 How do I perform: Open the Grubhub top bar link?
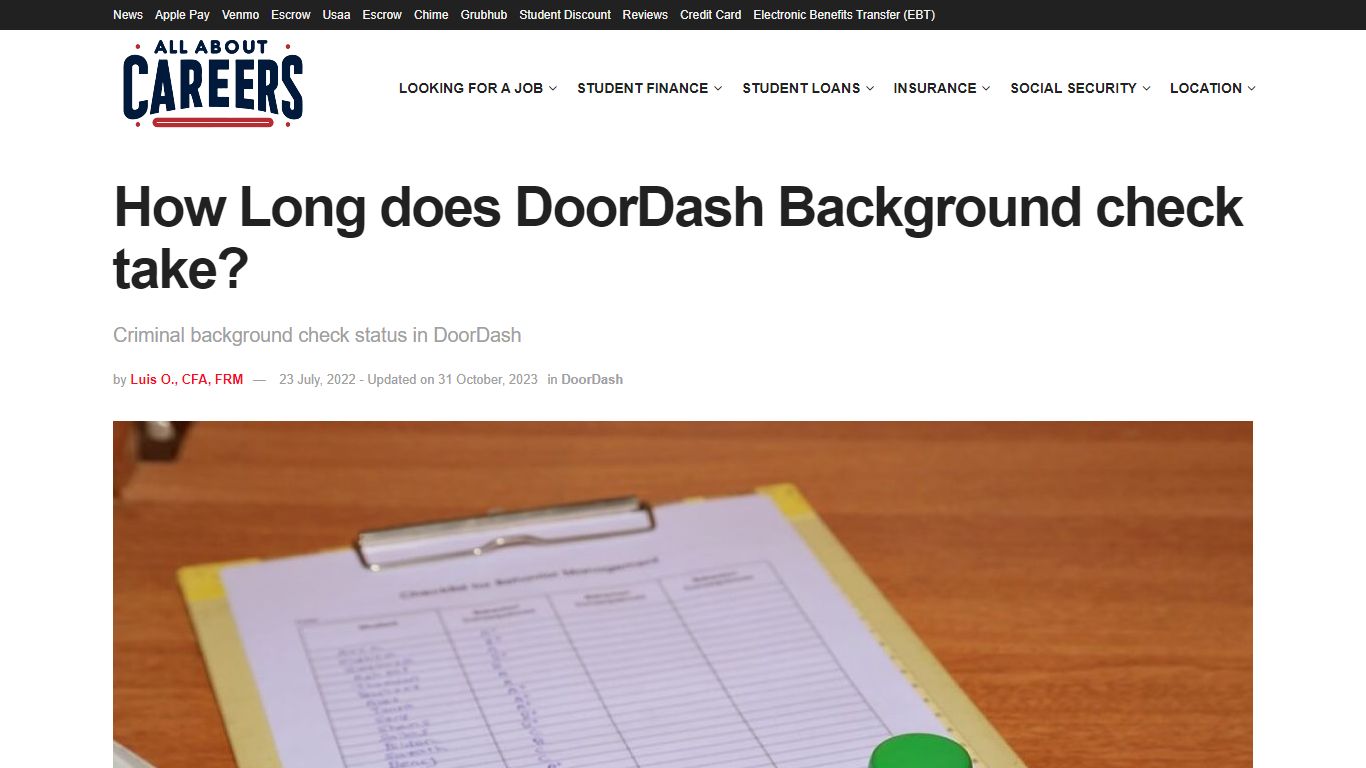click(x=484, y=15)
